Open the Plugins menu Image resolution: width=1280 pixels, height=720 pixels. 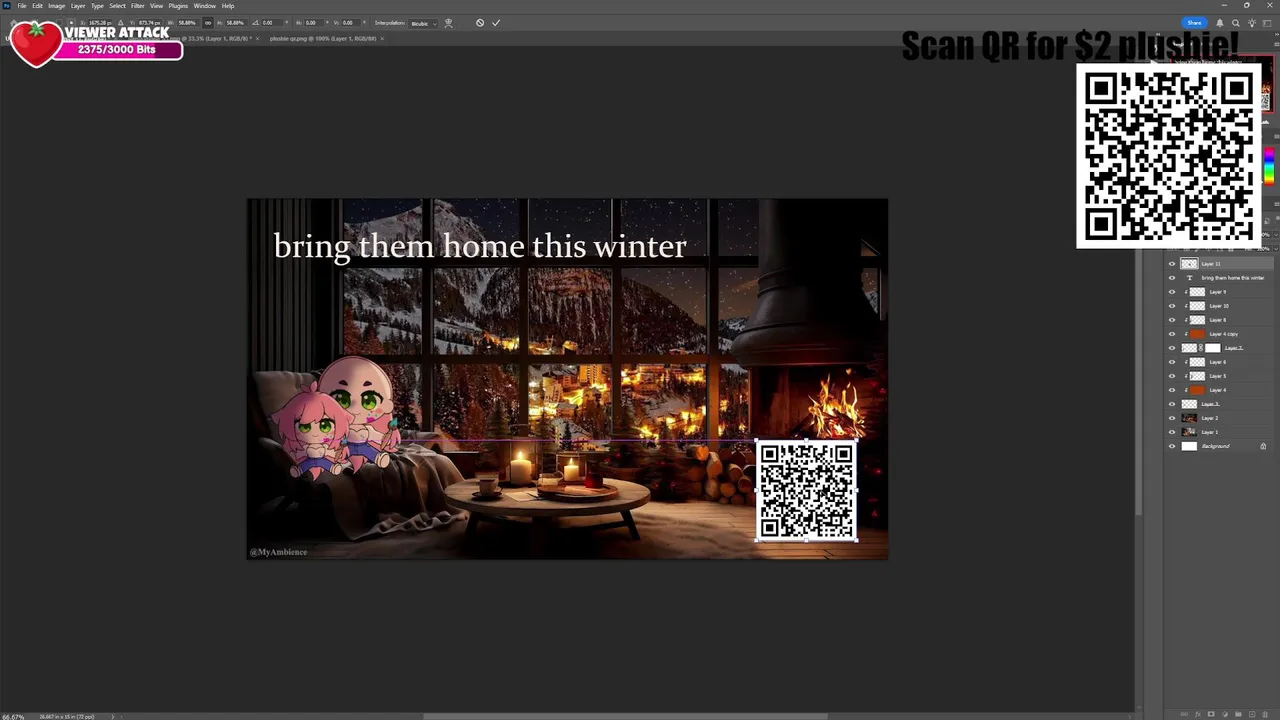click(x=178, y=6)
